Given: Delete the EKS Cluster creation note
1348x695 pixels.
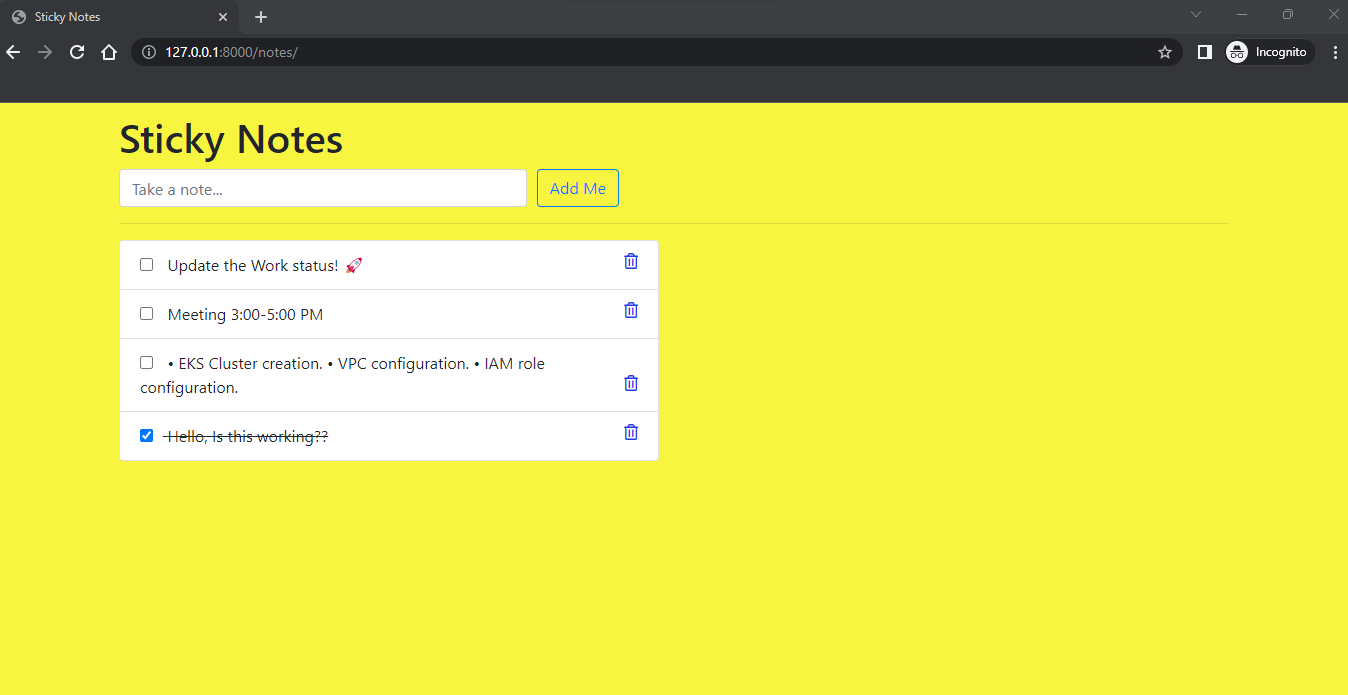Looking at the screenshot, I should coord(631,383).
